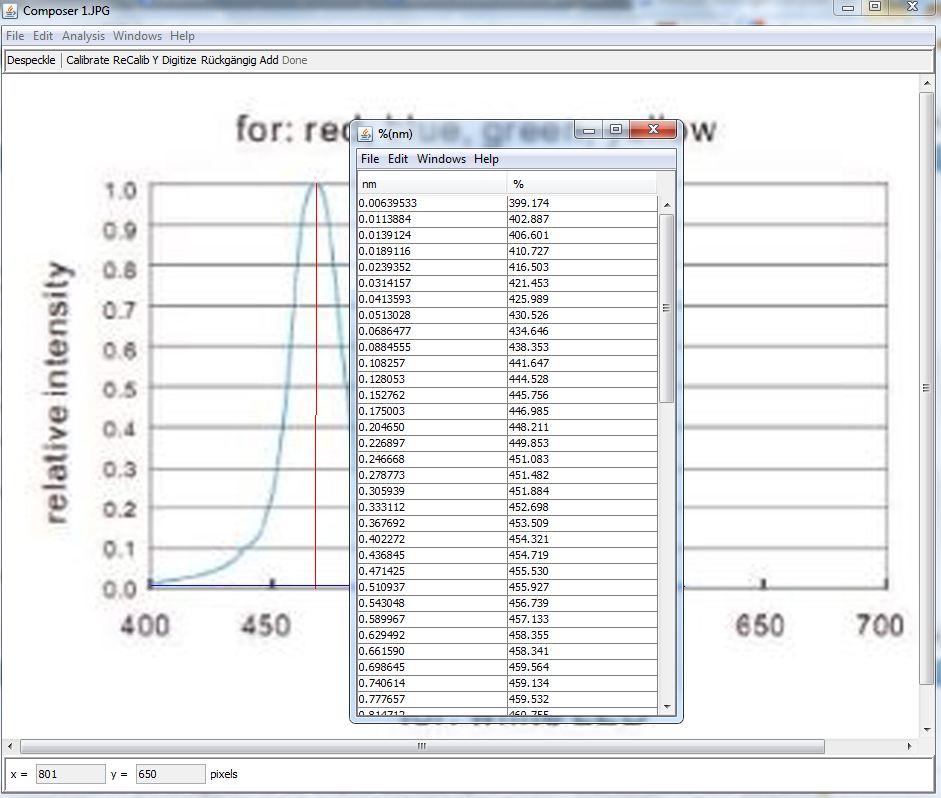The height and width of the screenshot is (798, 941).
Task: Click the Java icon in %(nm) title bar
Action: click(366, 133)
